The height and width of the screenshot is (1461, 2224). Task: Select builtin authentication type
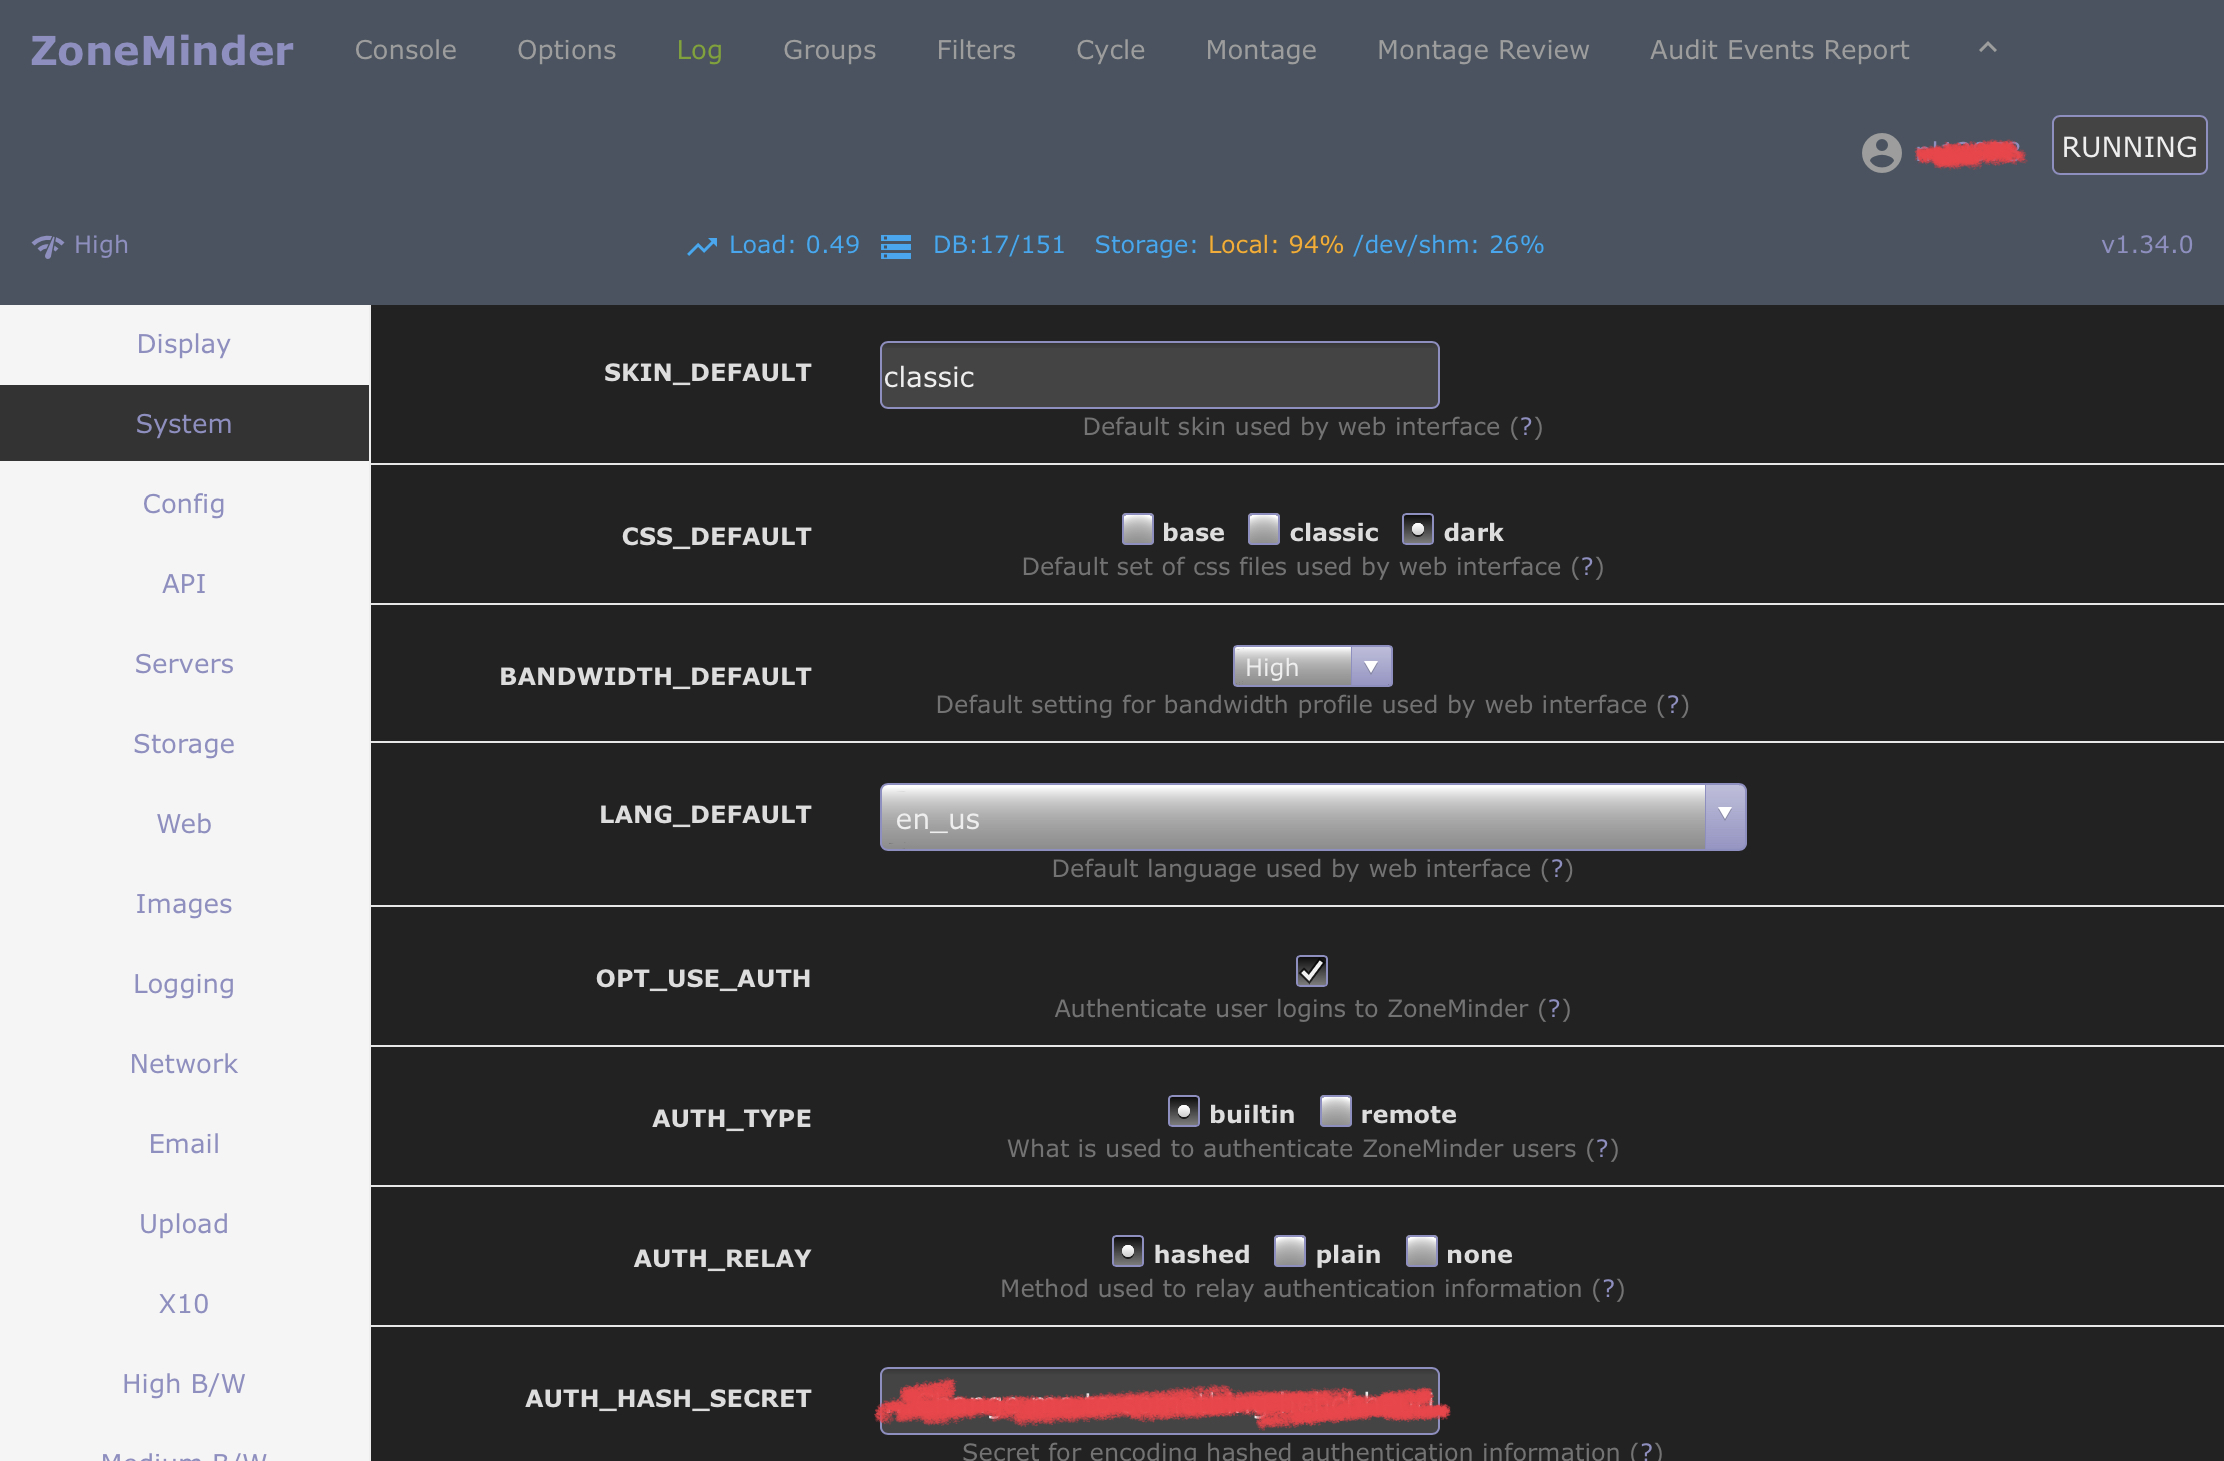point(1184,1111)
